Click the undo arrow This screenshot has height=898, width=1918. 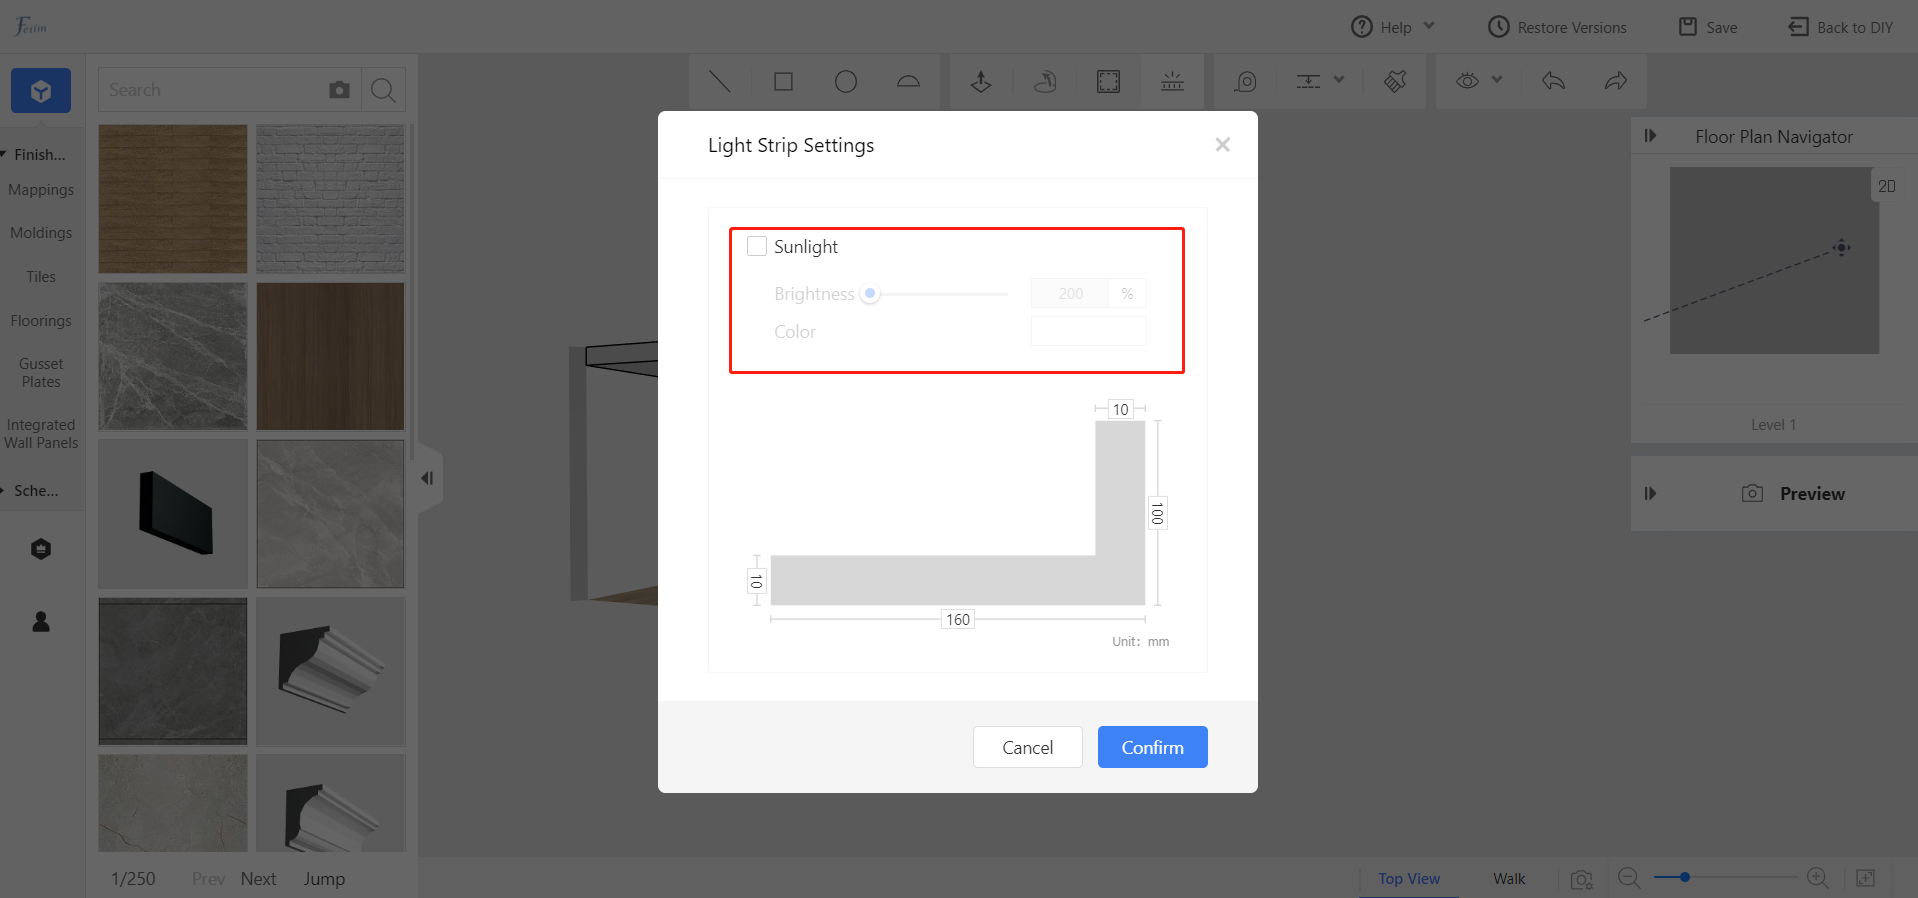coord(1553,81)
